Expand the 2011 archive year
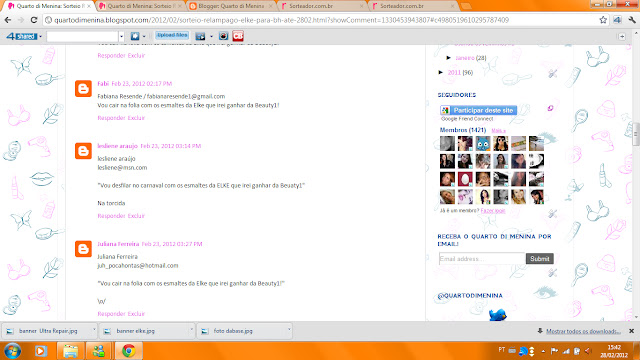The width and height of the screenshot is (640, 360). [441, 72]
